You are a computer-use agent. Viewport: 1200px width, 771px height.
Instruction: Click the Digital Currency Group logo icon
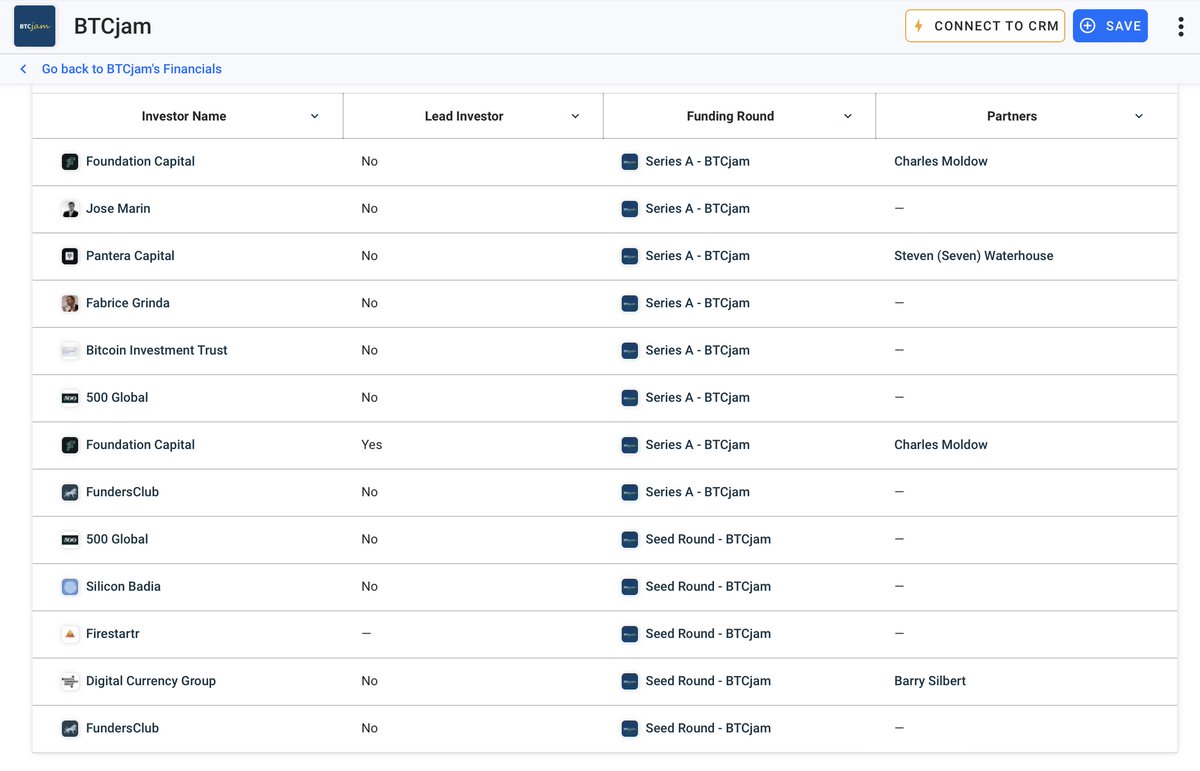click(x=70, y=681)
